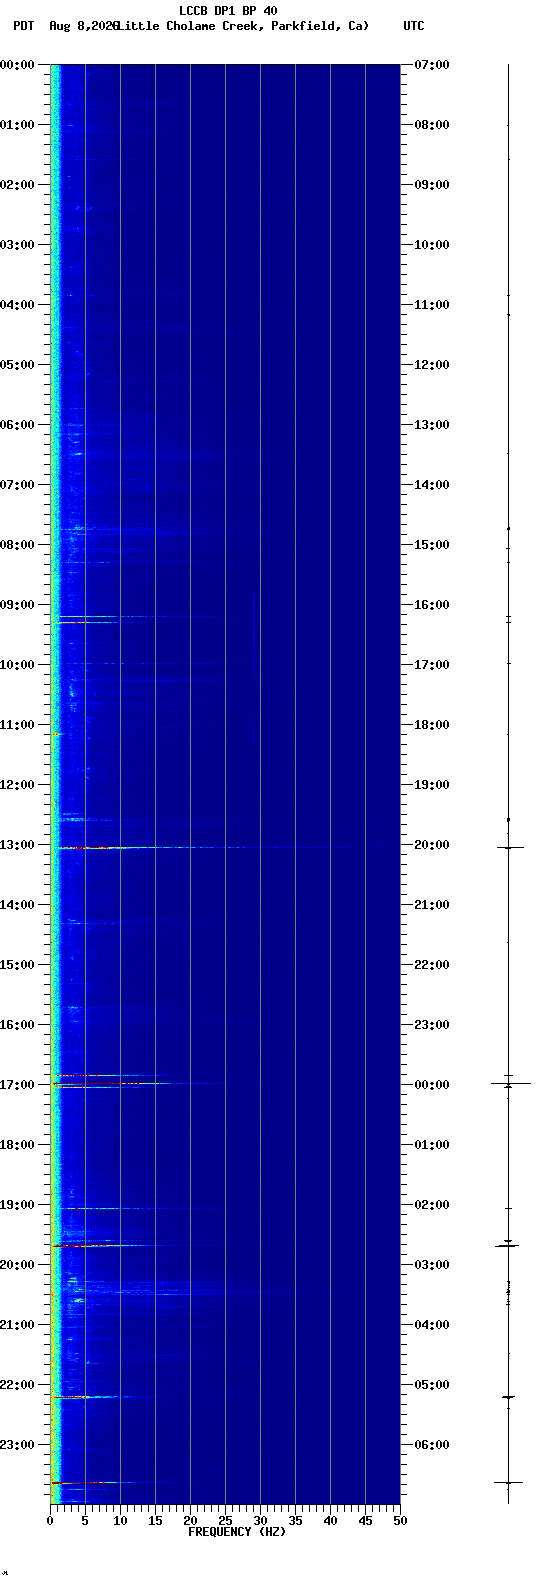Click the '20:00' label on the UTC axis
This screenshot has height=1584, width=552.
click(x=431, y=845)
